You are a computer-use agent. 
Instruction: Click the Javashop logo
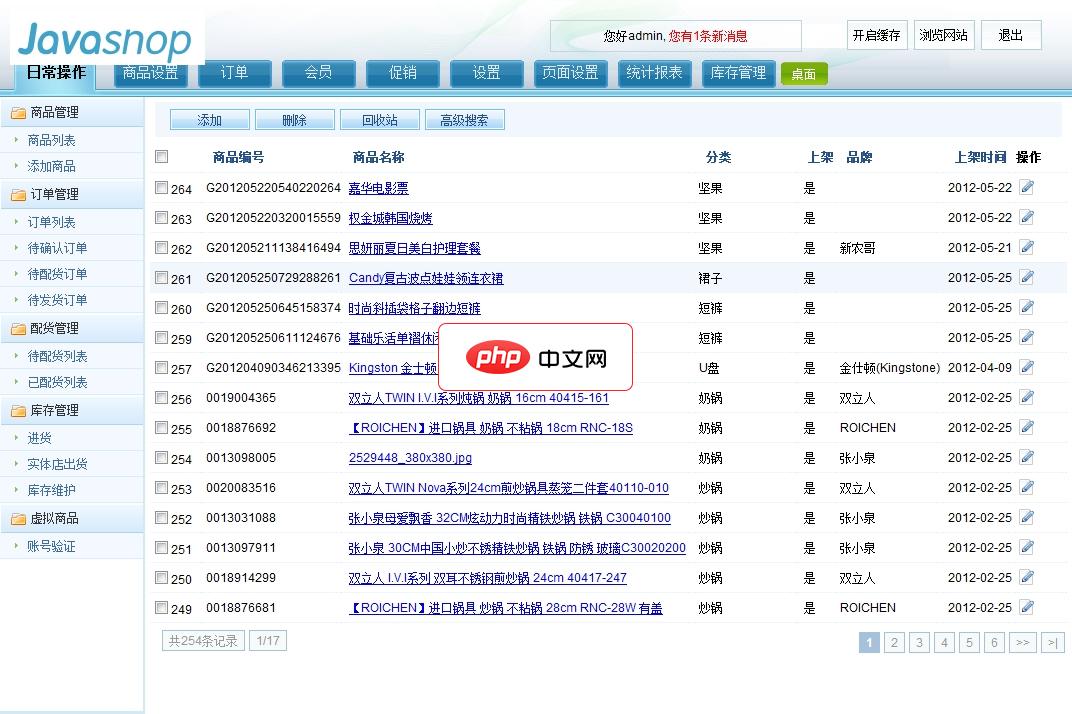pyautogui.click(x=100, y=40)
